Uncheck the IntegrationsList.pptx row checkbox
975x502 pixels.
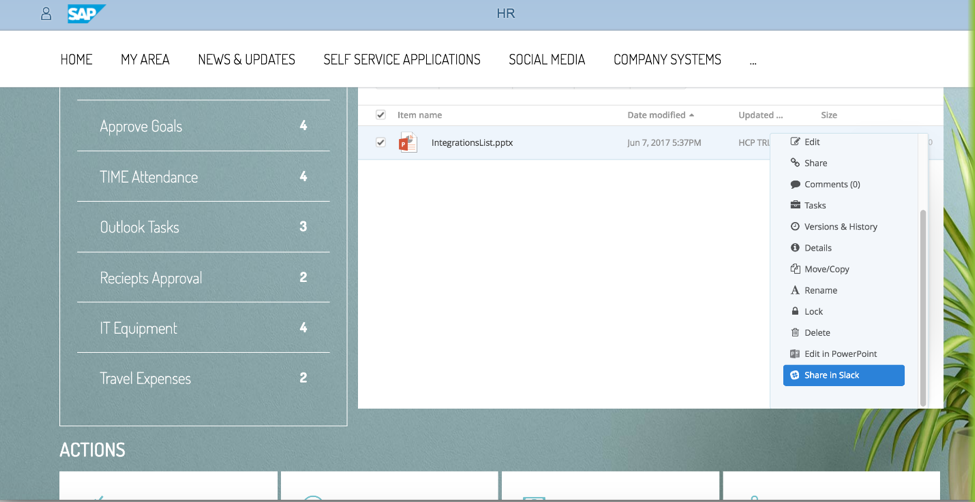pos(380,143)
